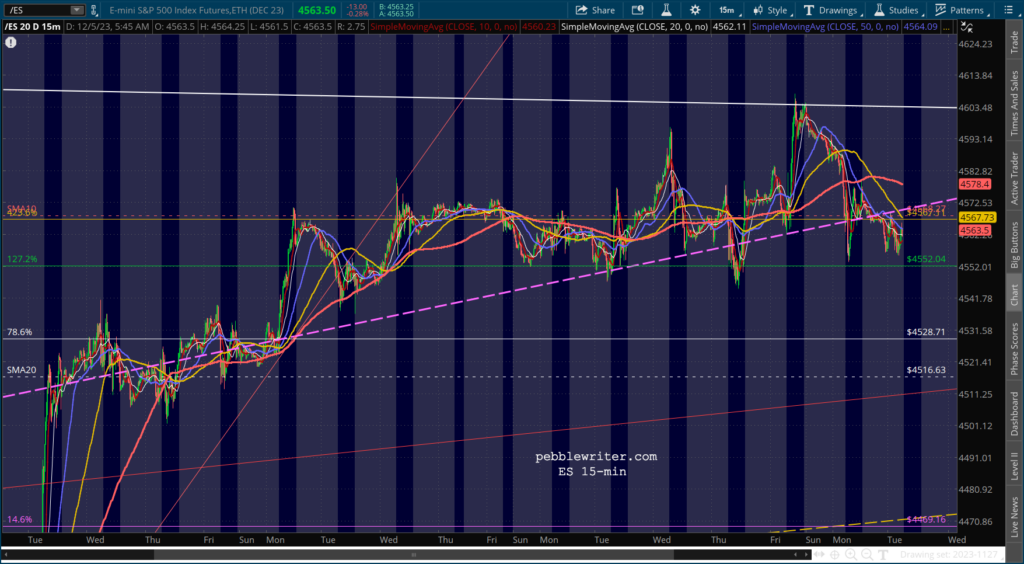Toggle the Trade side panel
1024x564 pixels.
tap(1014, 44)
